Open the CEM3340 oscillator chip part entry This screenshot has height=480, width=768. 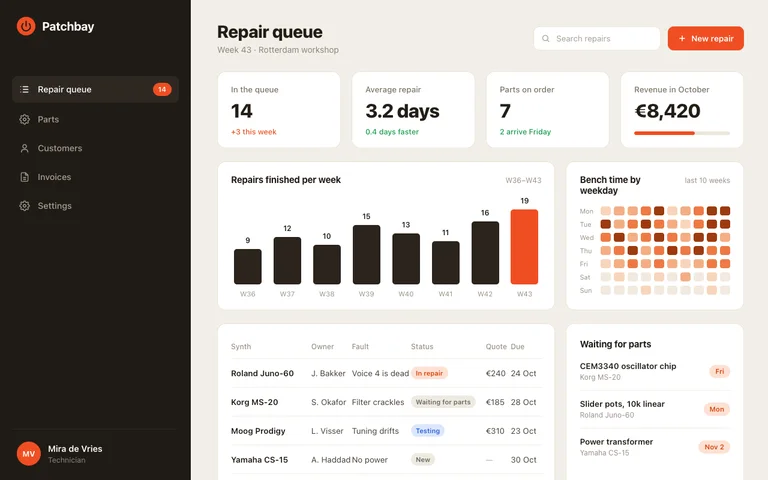(x=654, y=371)
